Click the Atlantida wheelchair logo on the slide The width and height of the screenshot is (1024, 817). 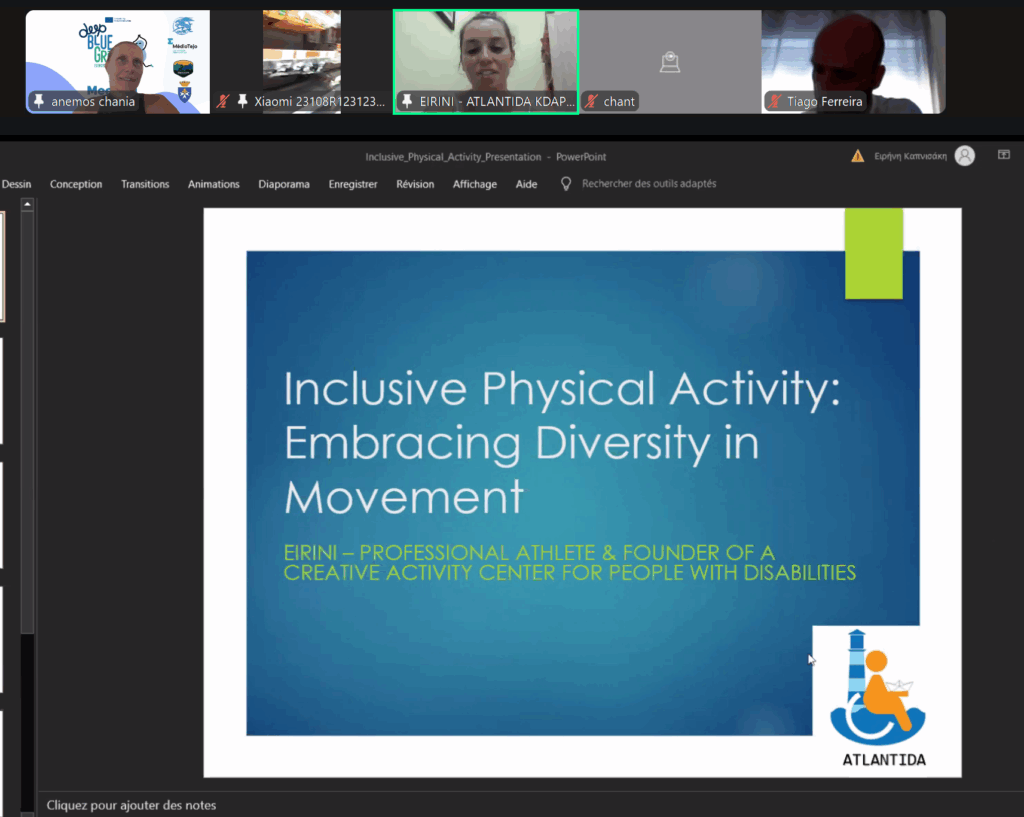[878, 691]
